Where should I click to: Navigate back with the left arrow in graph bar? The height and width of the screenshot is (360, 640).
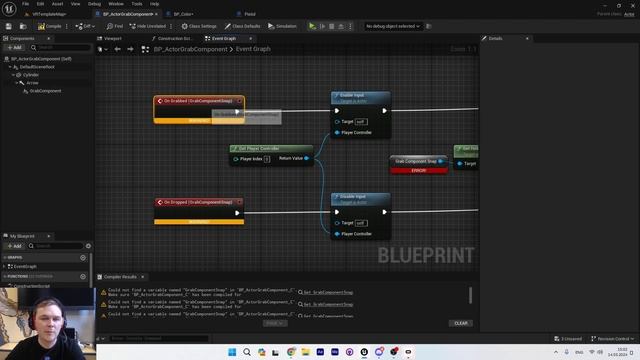(118, 49)
